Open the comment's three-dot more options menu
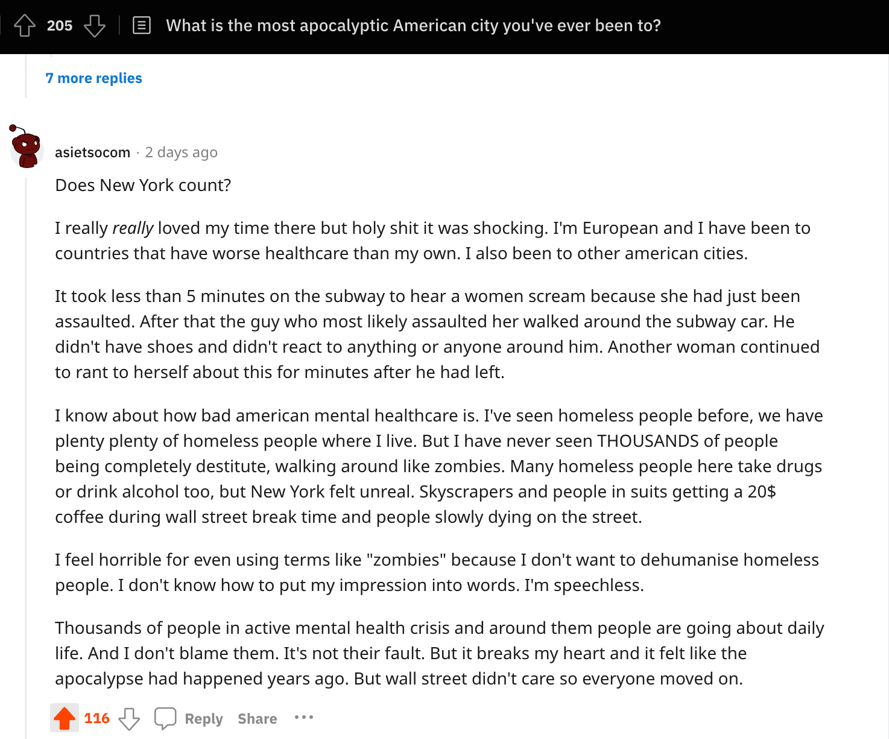The width and height of the screenshot is (889, 739). [304, 717]
